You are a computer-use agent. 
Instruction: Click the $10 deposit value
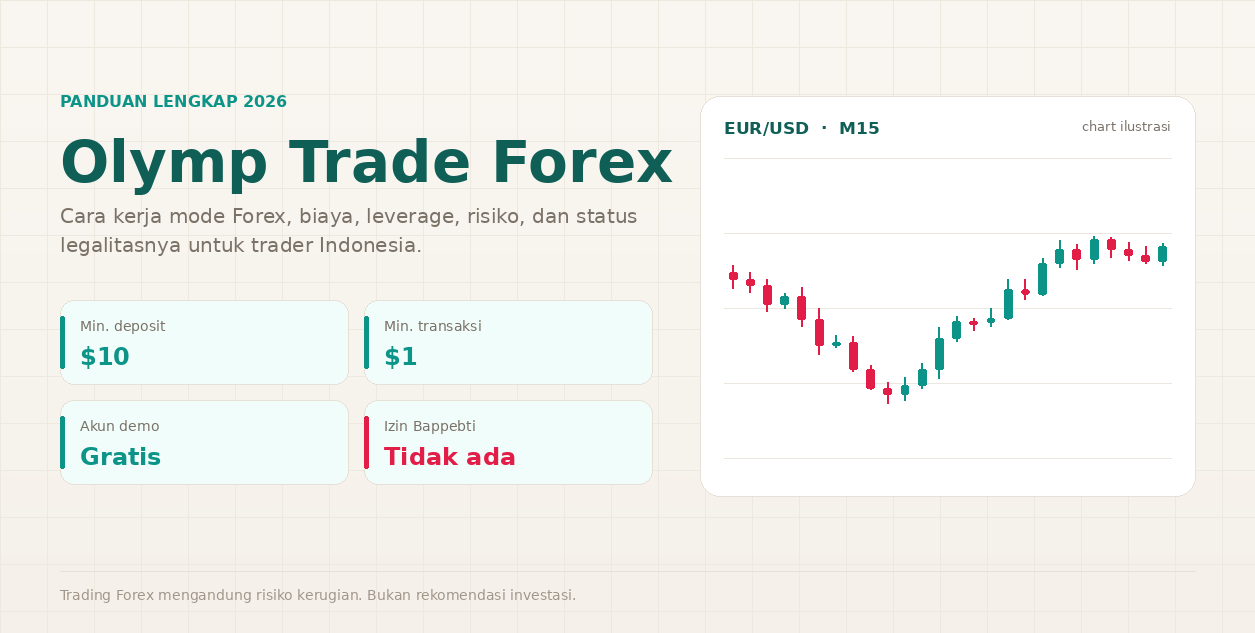[105, 357]
